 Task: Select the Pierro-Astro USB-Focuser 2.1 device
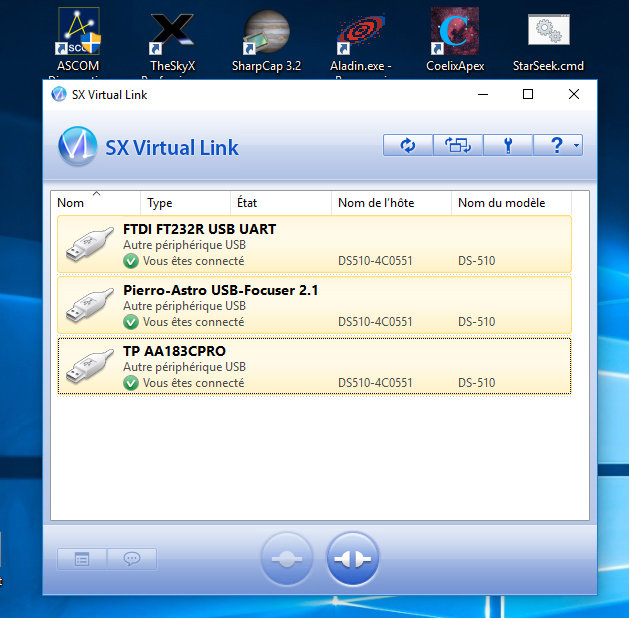coord(314,305)
